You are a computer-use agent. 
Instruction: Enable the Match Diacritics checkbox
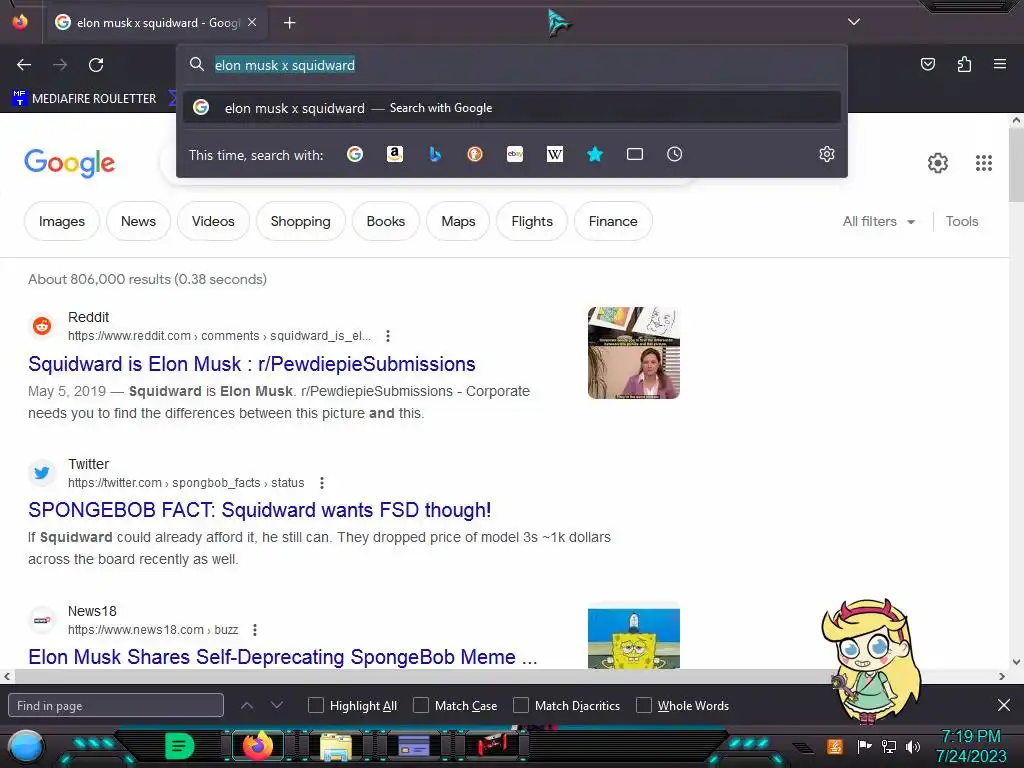[x=520, y=705]
